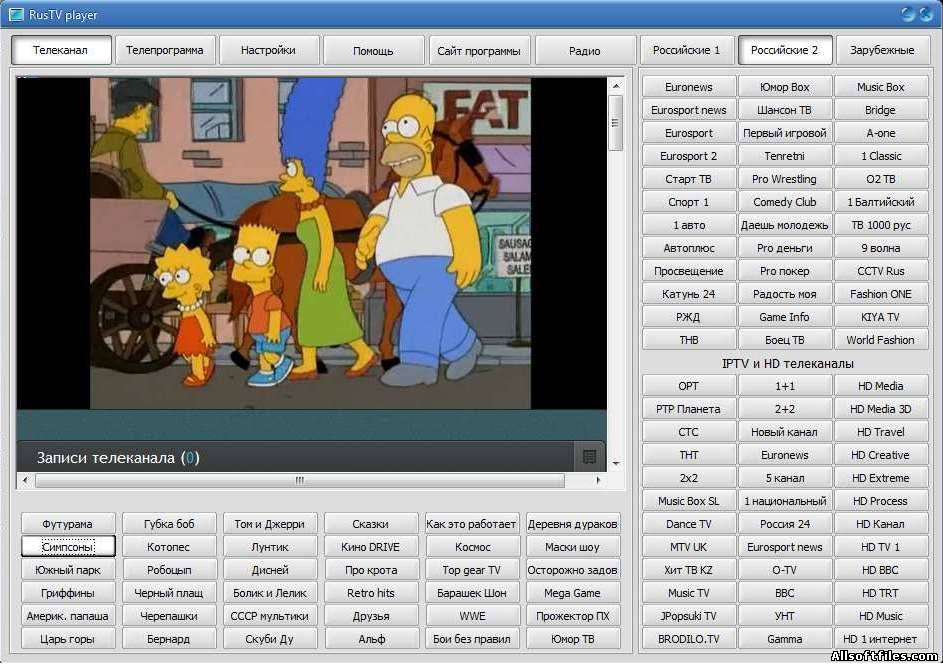This screenshot has height=666, width=943.
Task: Play the Скуби Ду channel
Action: click(x=269, y=638)
